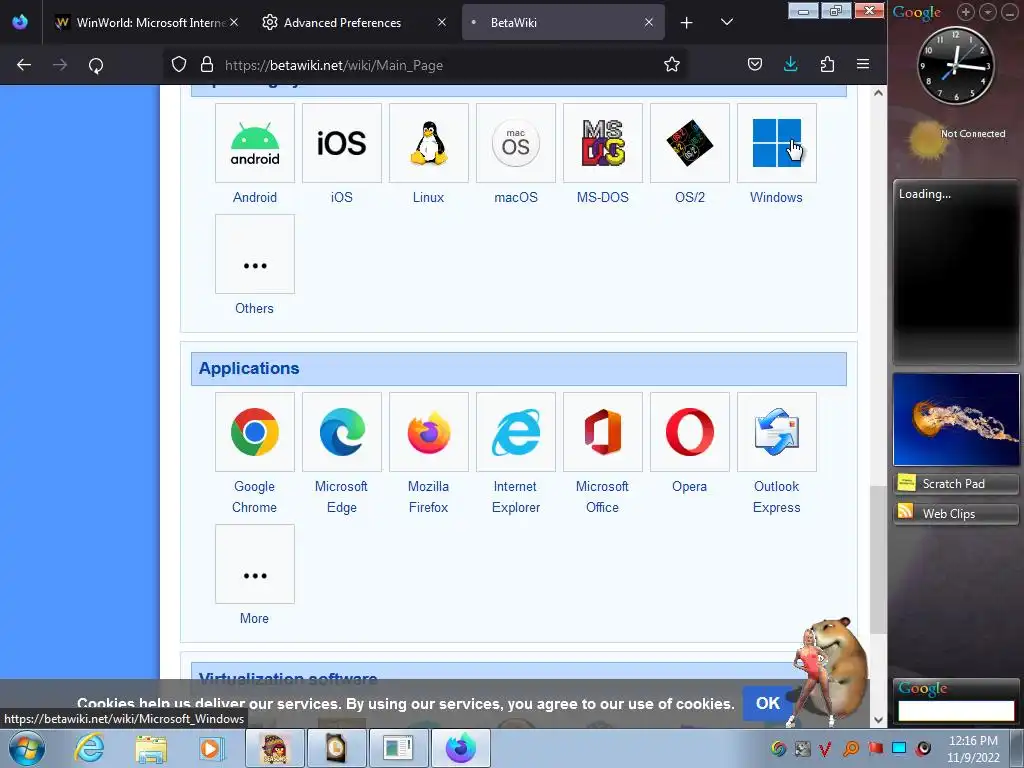Screen dimensions: 1024x768
Task: Open Windows Explorer folder on taskbar
Action: pos(150,748)
